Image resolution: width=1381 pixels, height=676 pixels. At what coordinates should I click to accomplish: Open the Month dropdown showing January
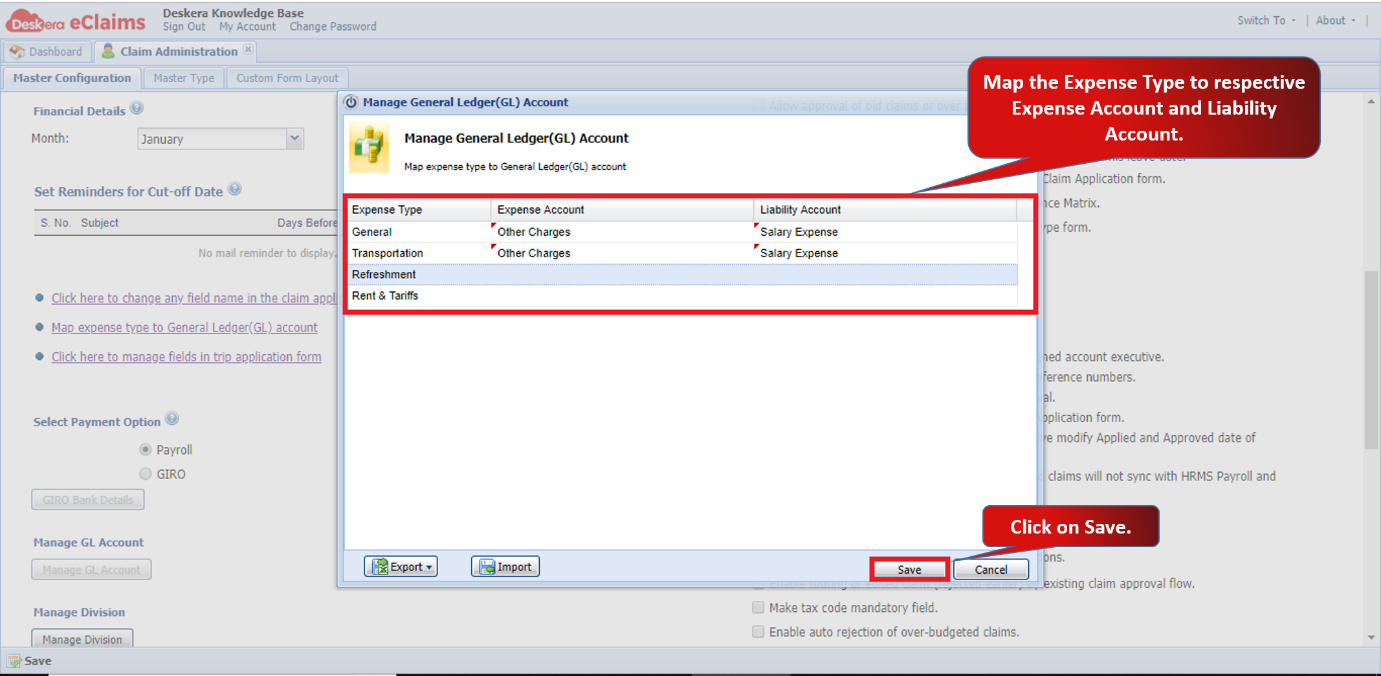click(220, 139)
